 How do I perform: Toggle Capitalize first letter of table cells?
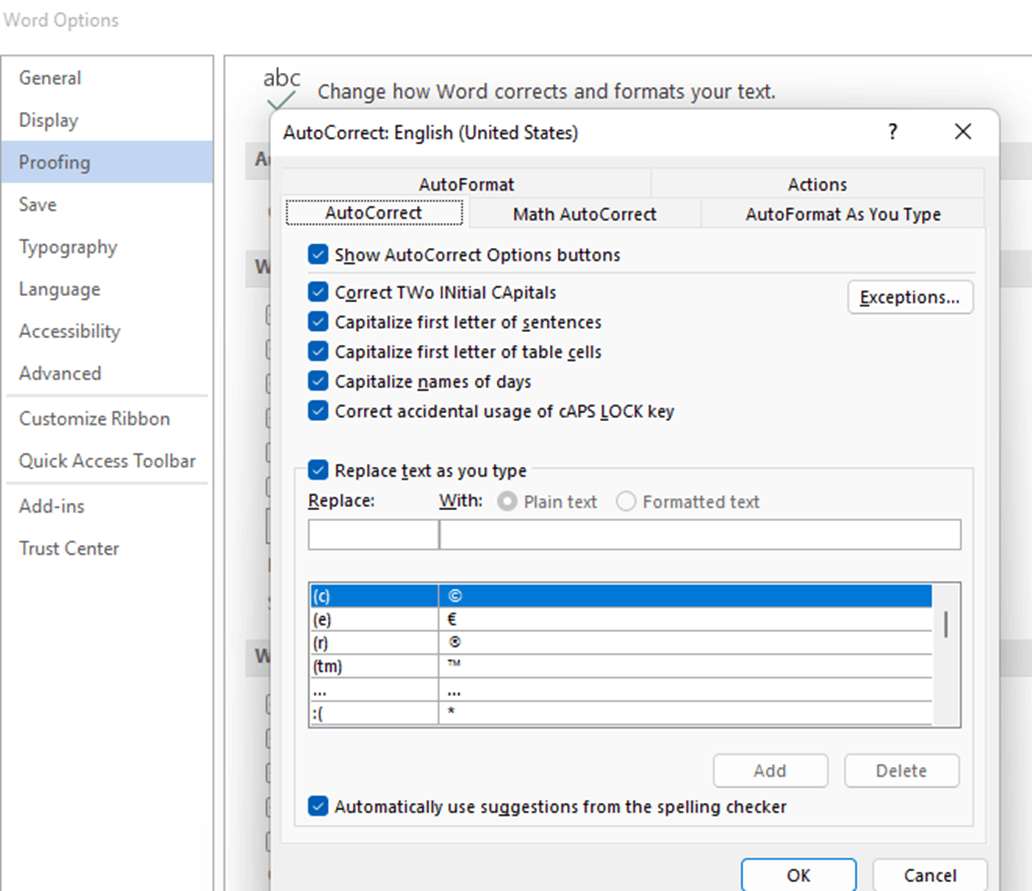[x=318, y=351]
